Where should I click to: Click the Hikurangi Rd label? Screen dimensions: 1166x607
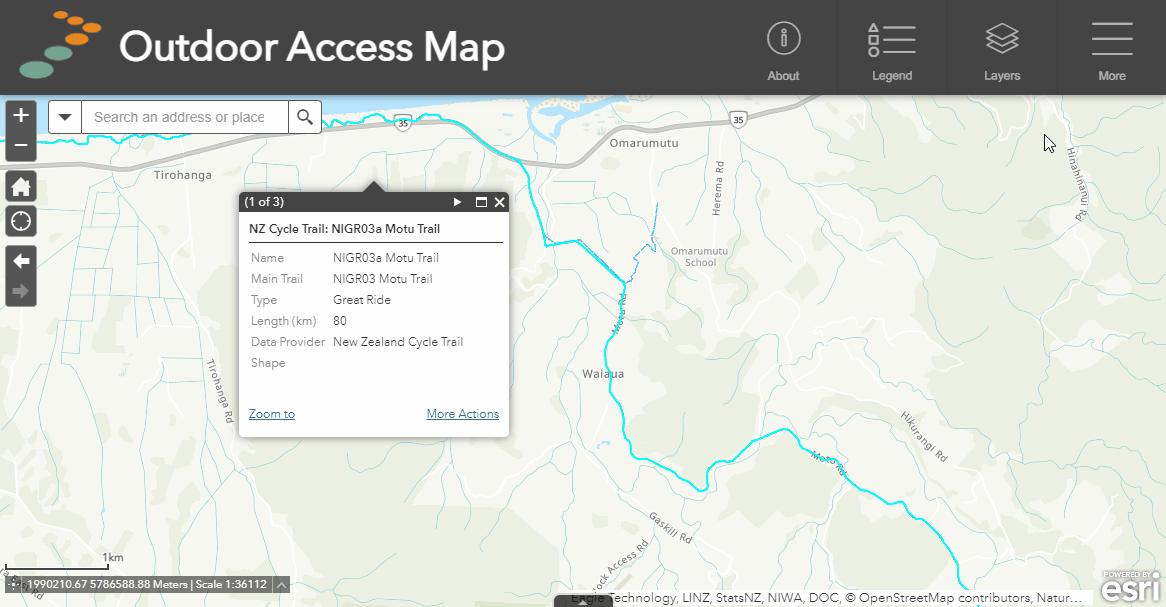point(924,436)
